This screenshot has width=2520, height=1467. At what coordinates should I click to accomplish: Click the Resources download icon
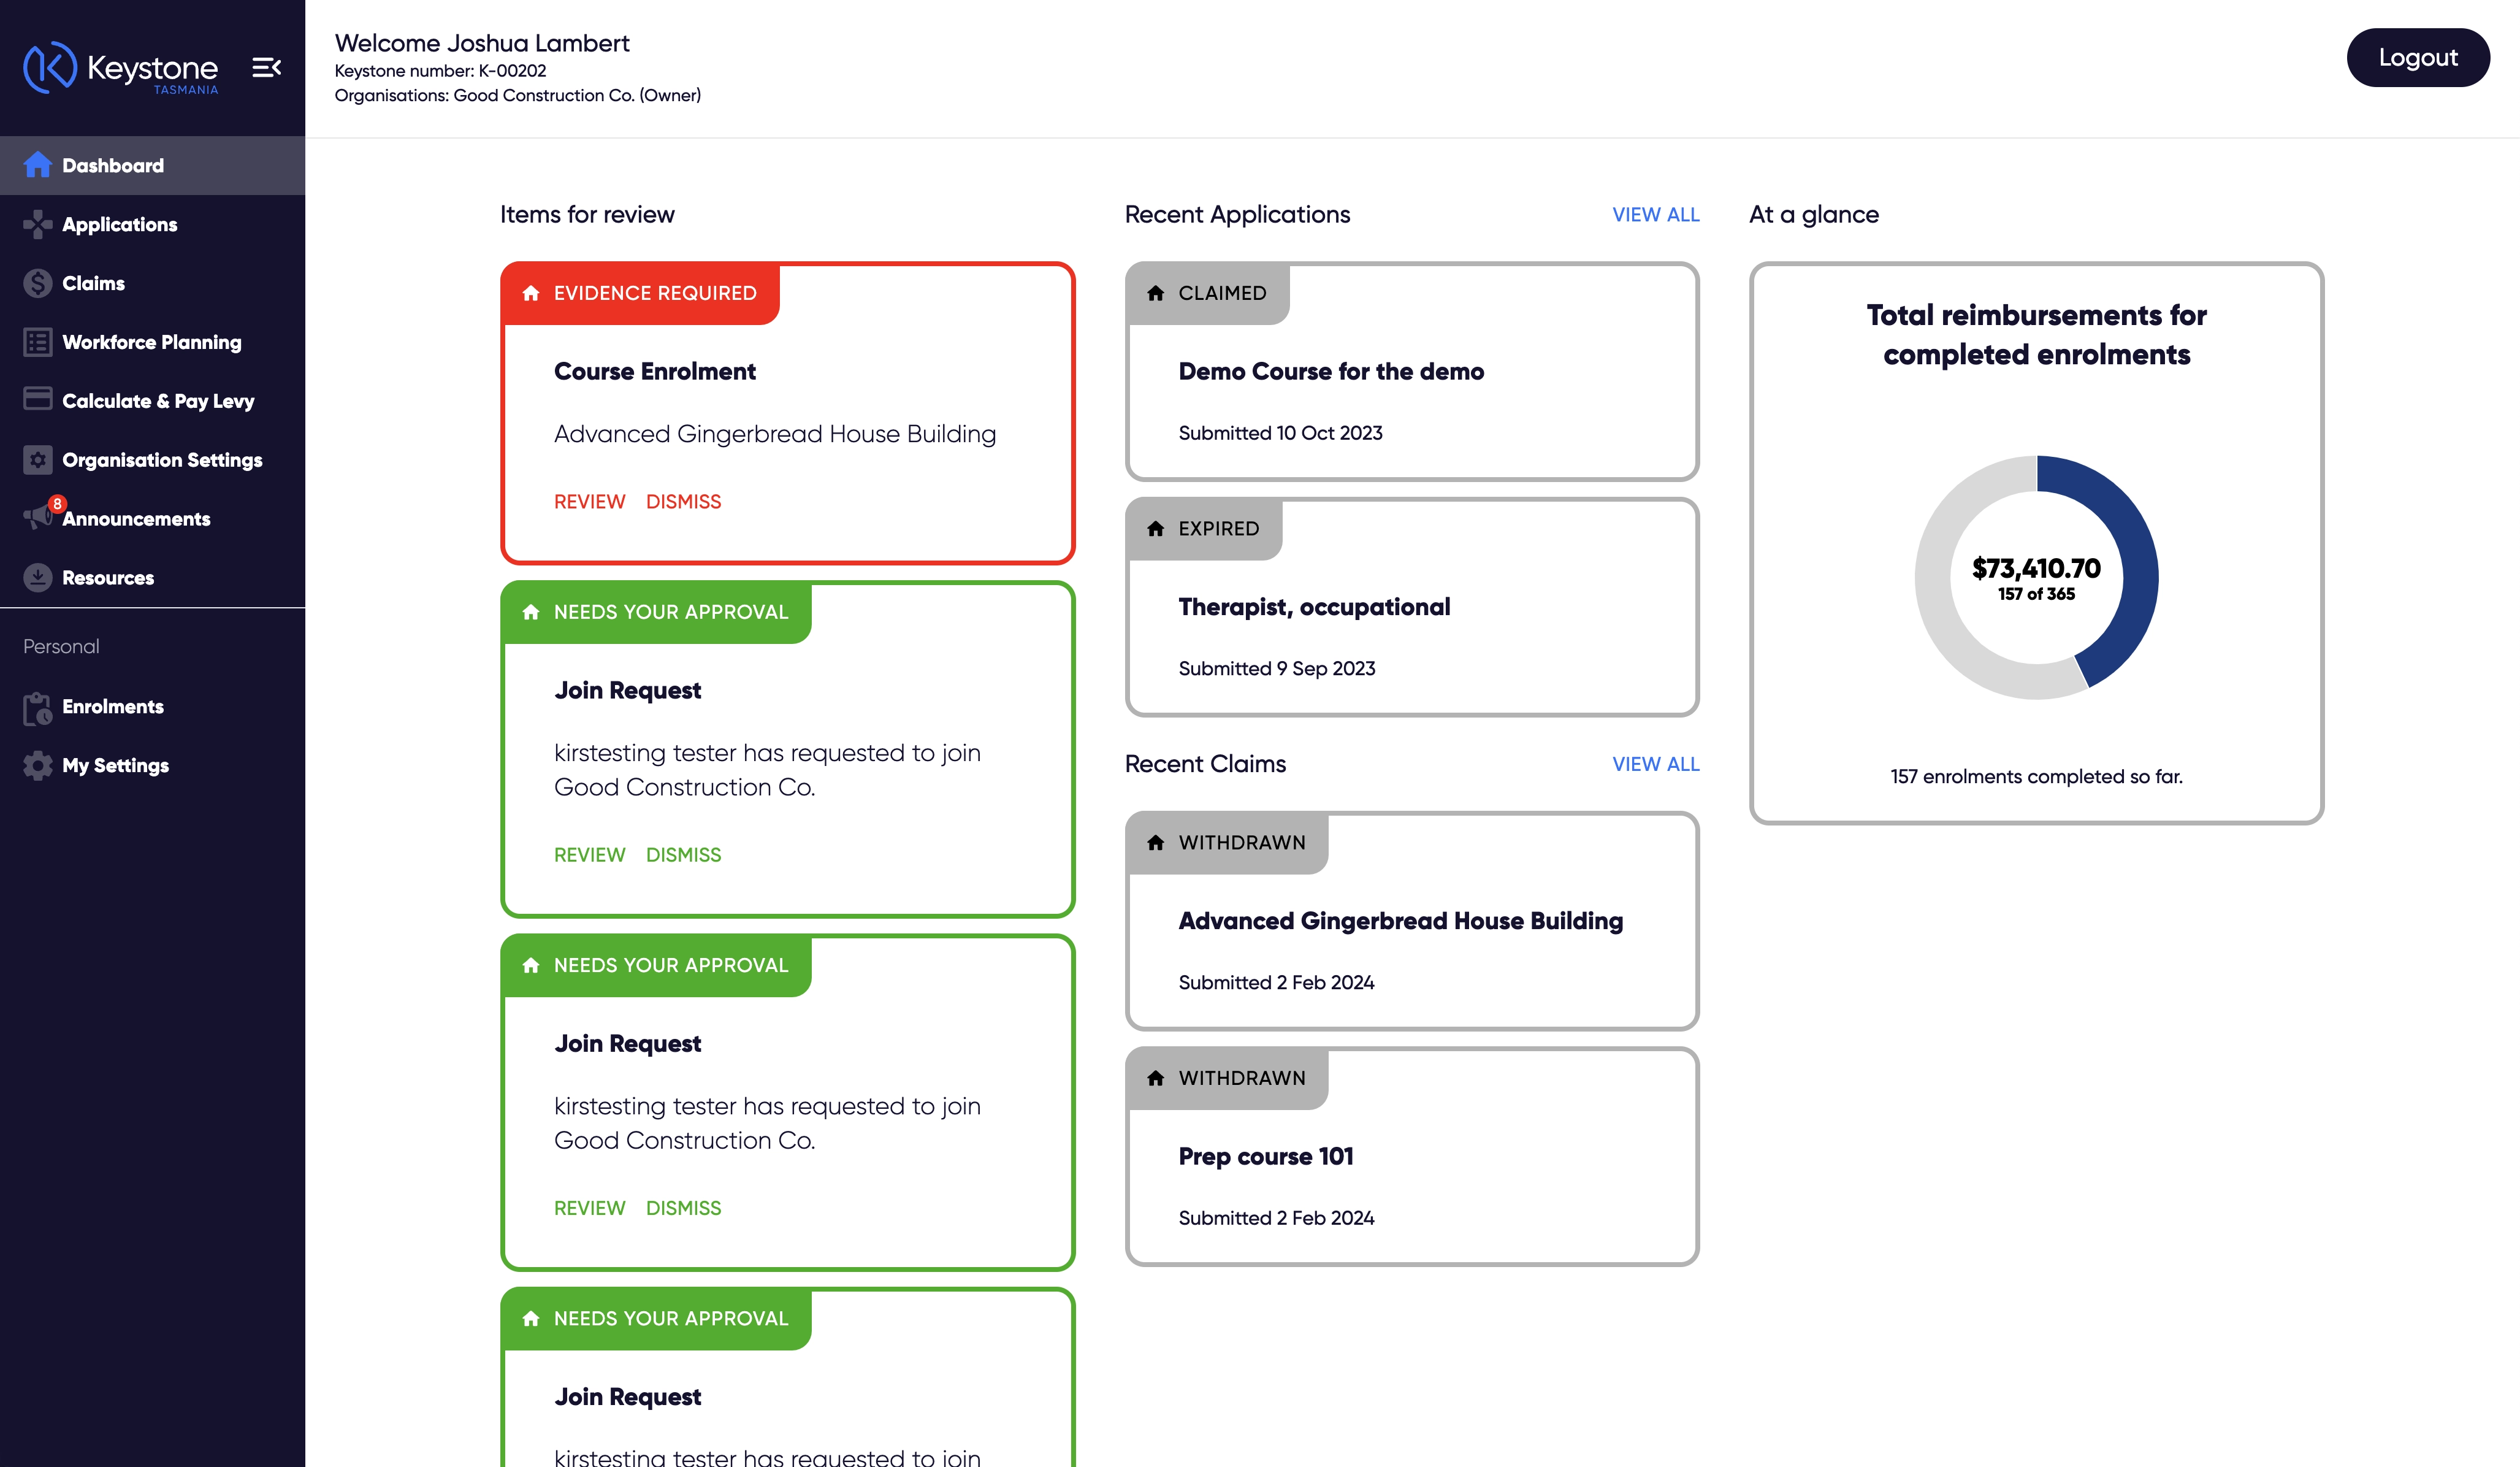37,577
